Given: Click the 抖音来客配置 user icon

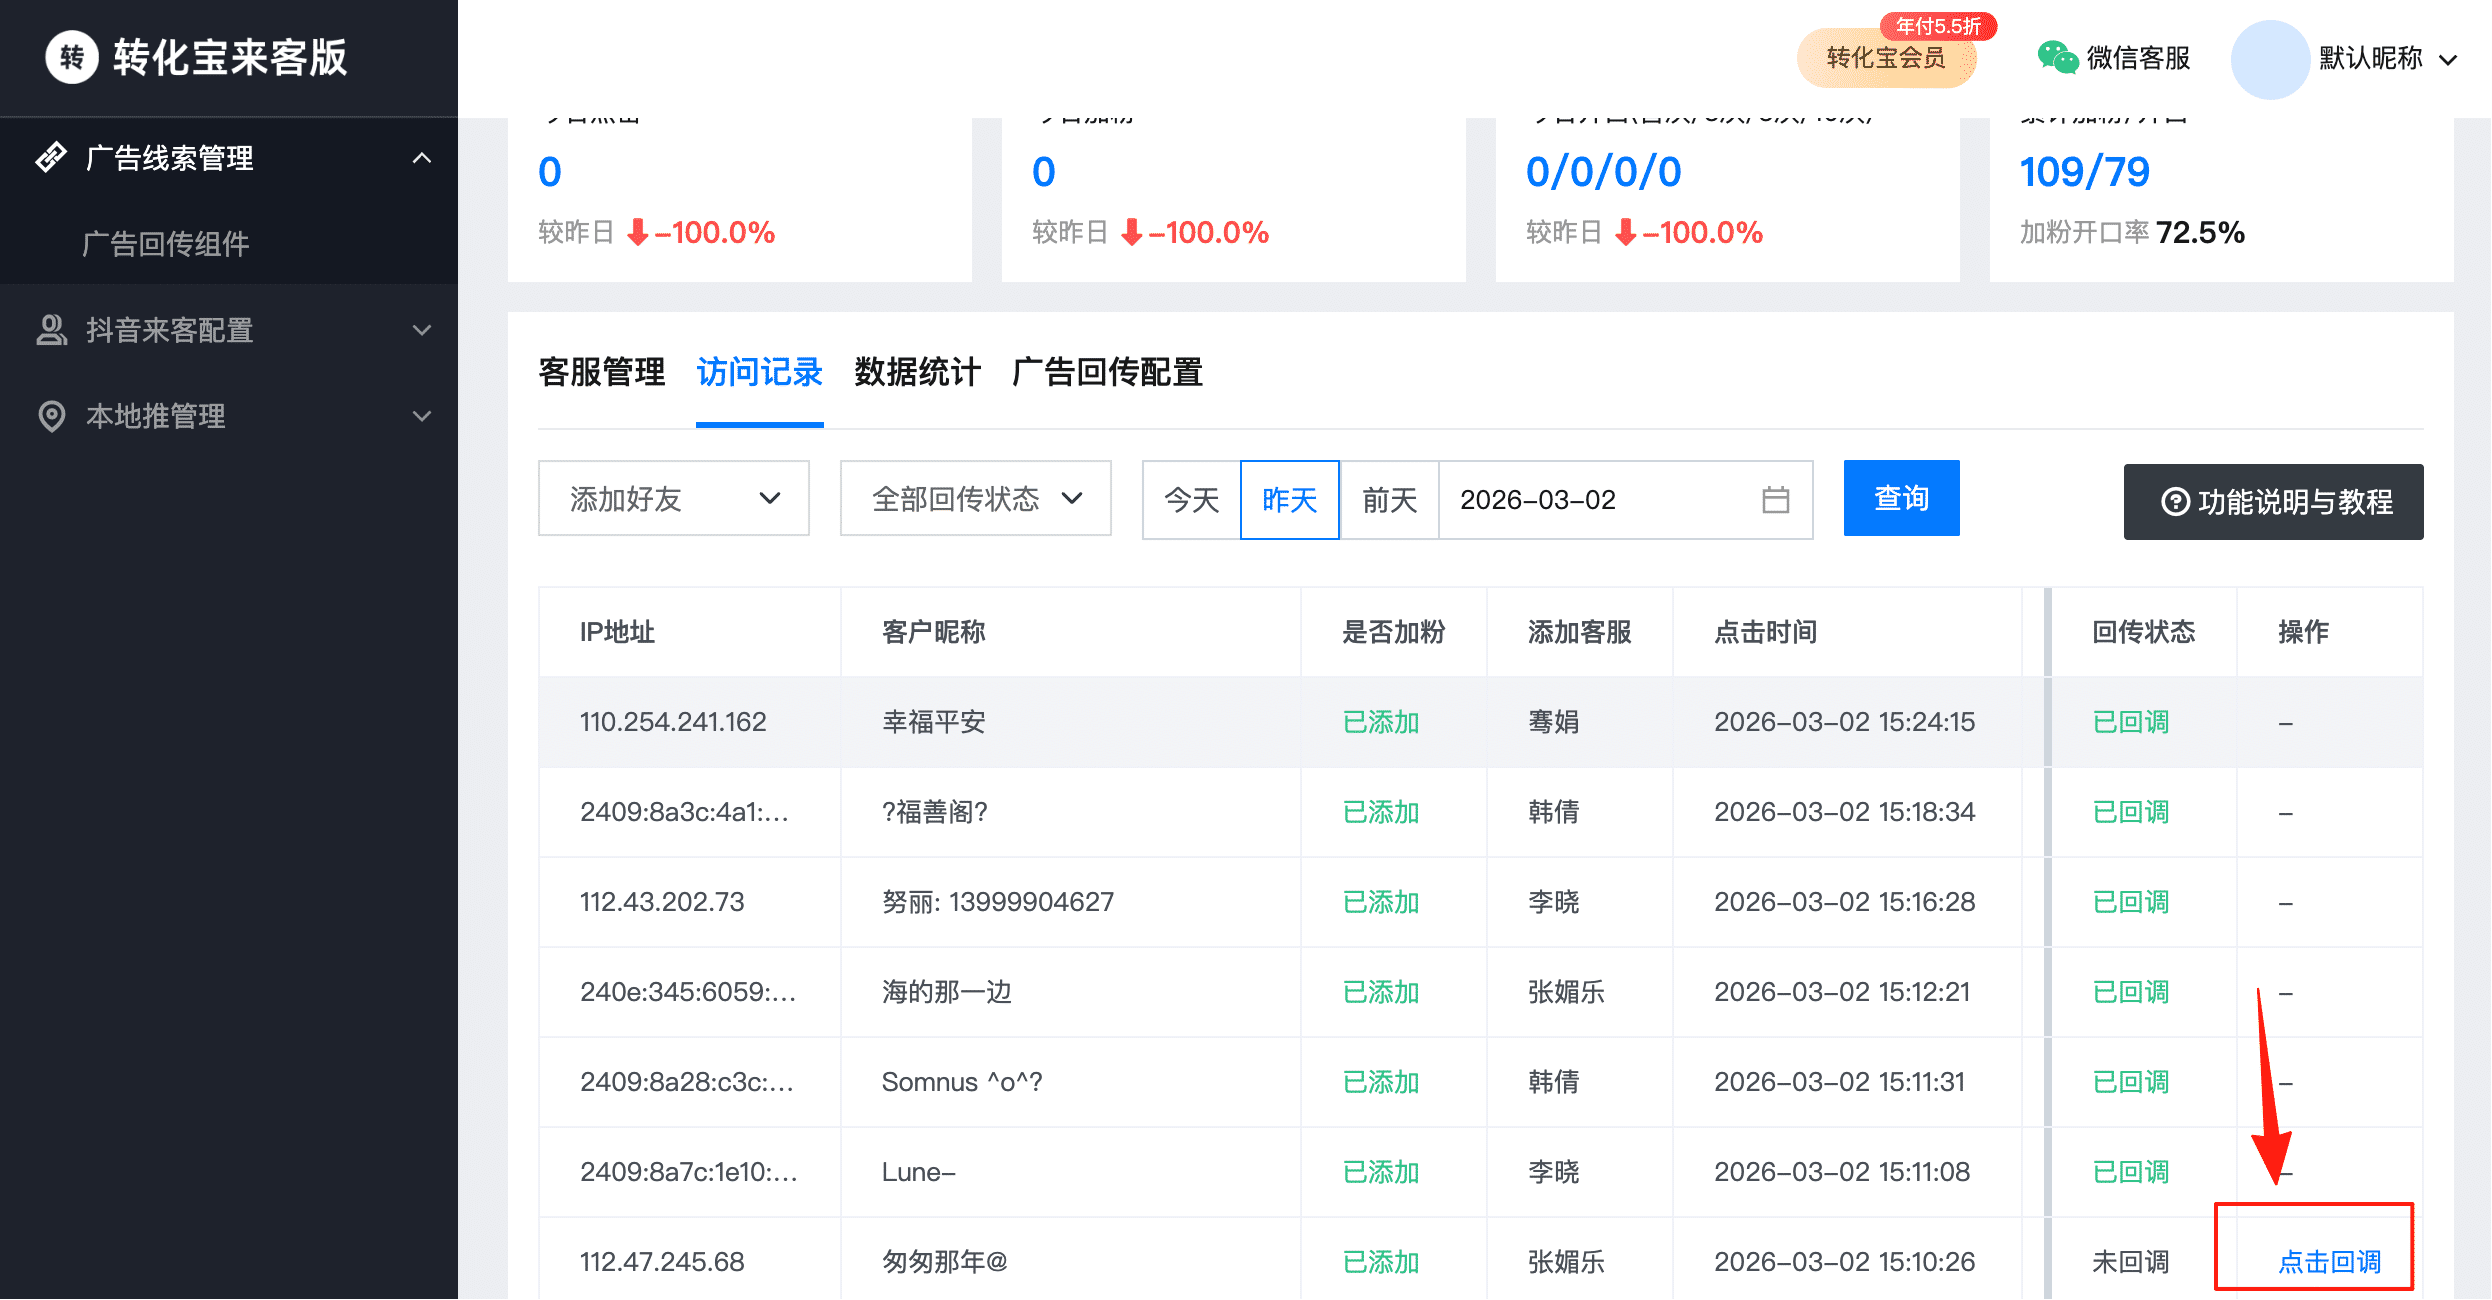Looking at the screenshot, I should (x=51, y=330).
